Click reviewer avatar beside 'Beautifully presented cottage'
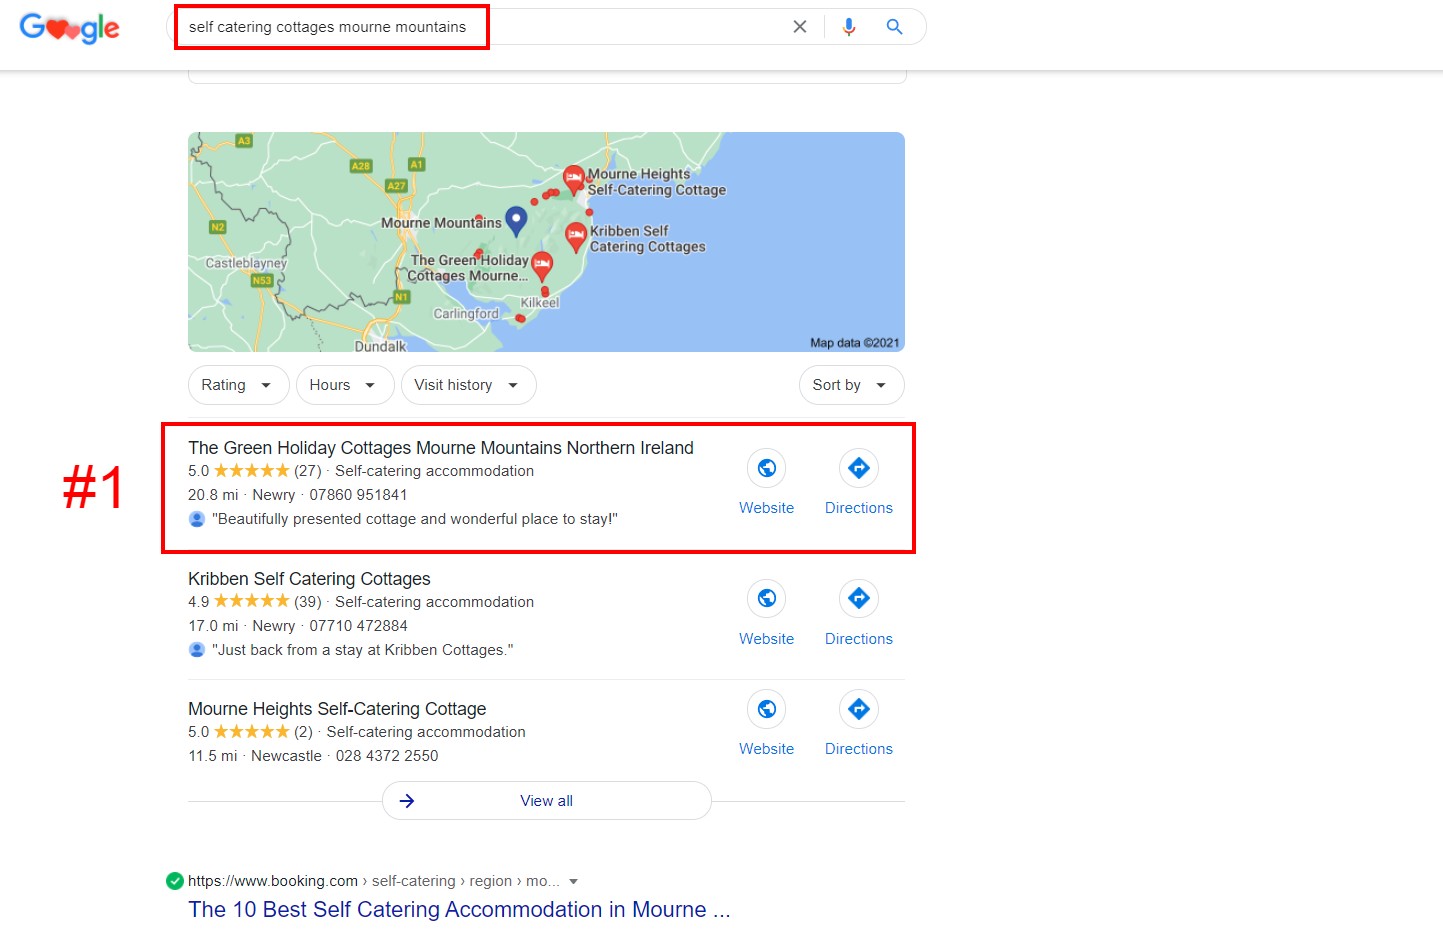The height and width of the screenshot is (933, 1443). (x=197, y=519)
